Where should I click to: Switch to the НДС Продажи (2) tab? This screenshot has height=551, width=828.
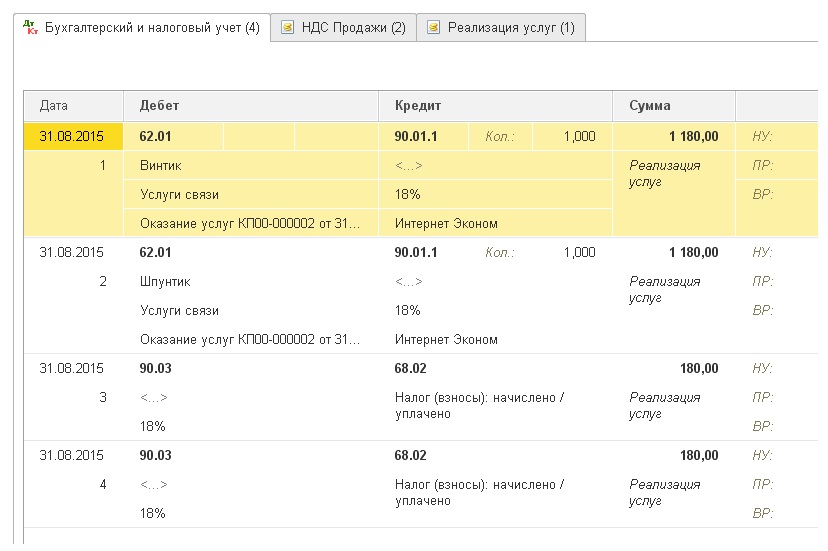tap(343, 27)
